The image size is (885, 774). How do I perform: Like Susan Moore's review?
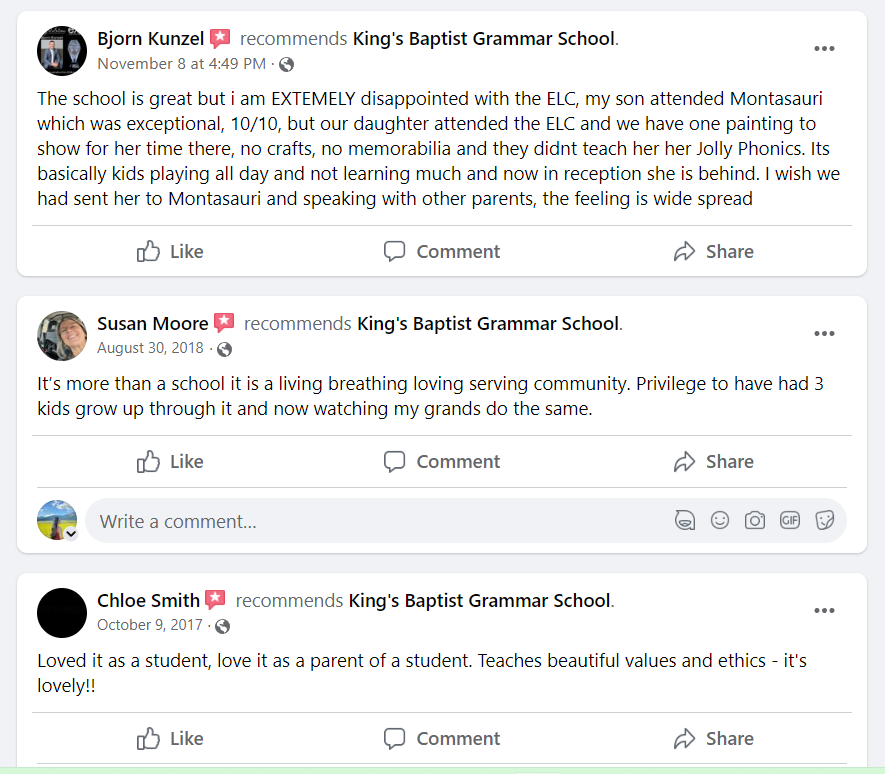coord(170,462)
